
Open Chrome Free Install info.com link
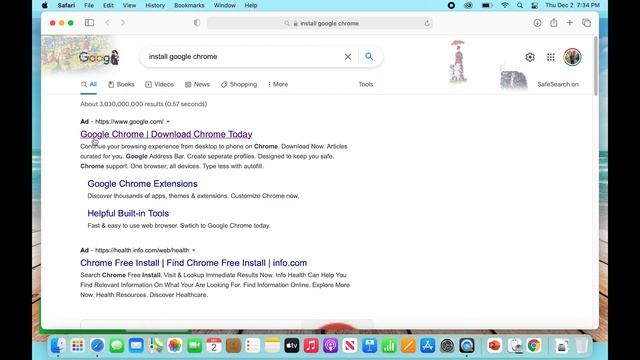coord(193,263)
